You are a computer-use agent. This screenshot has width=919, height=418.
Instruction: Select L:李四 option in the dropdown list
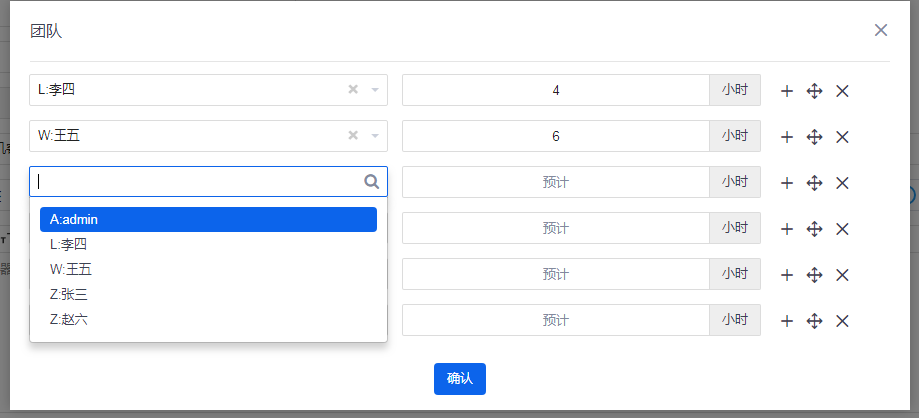point(208,244)
